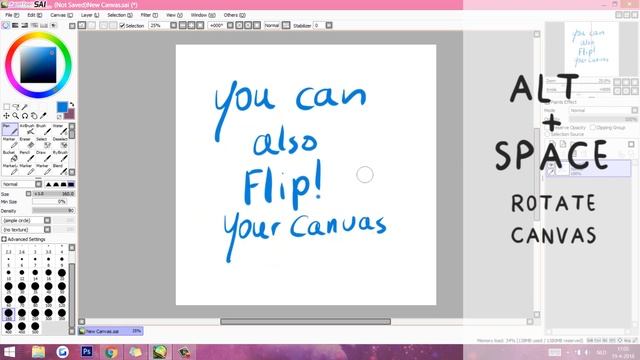Image resolution: width=640 pixels, height=360 pixels.
Task: Select the hand pan tool
Action: 34,116
